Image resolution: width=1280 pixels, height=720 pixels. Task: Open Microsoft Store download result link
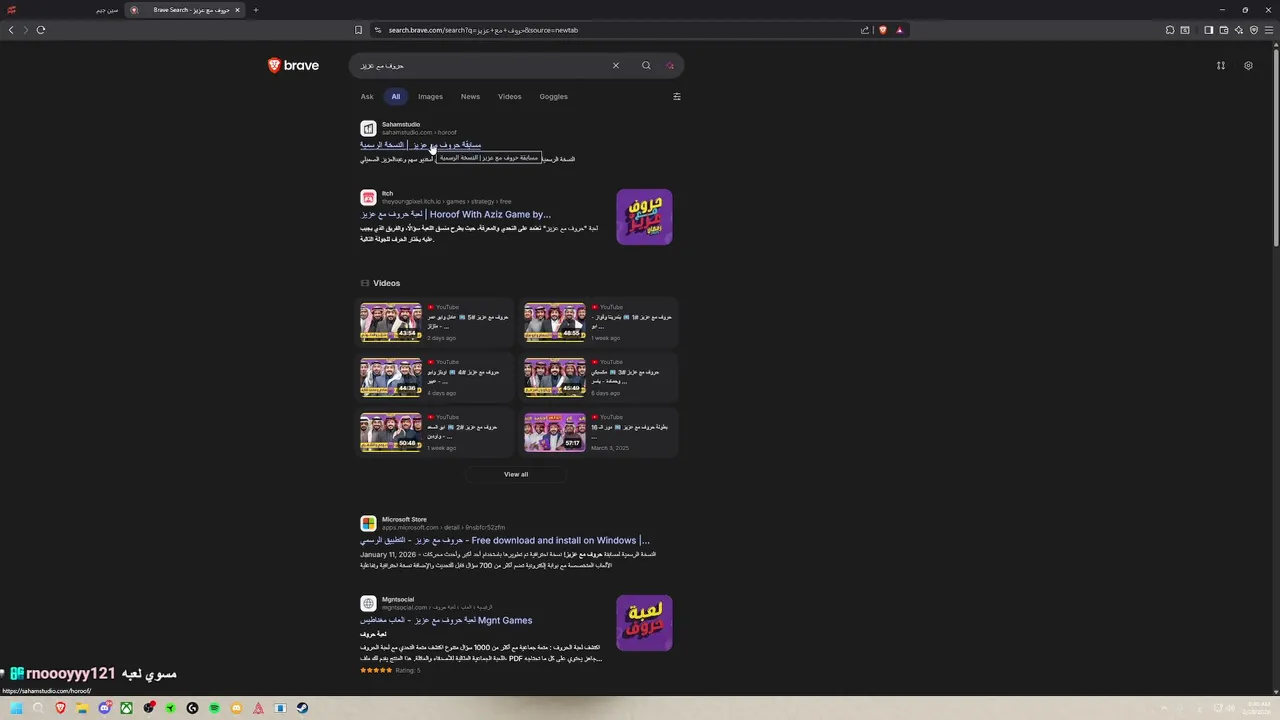pos(505,540)
